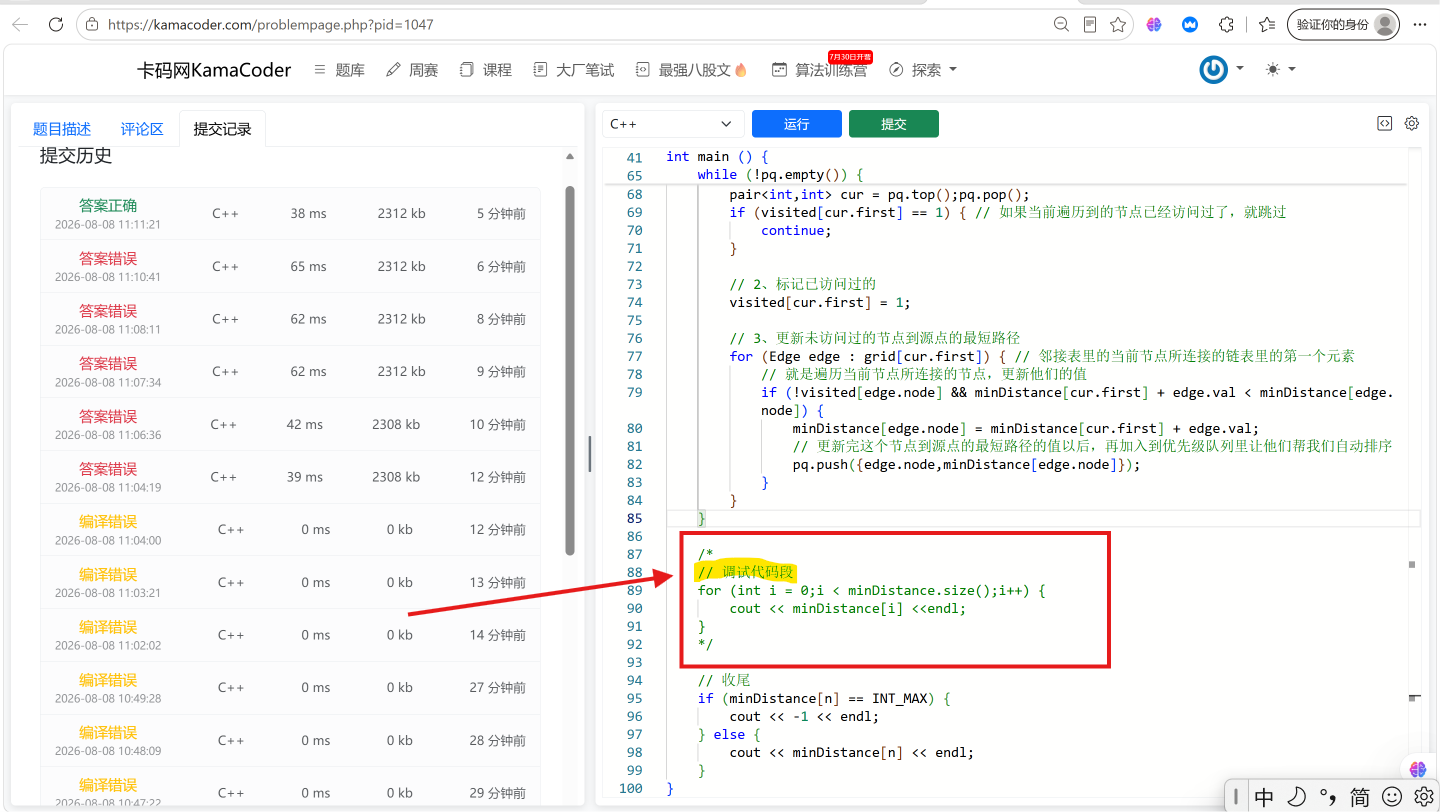Toggle IME Chinese punctuation mode
Image resolution: width=1440 pixels, height=812 pixels.
[x=1328, y=797]
